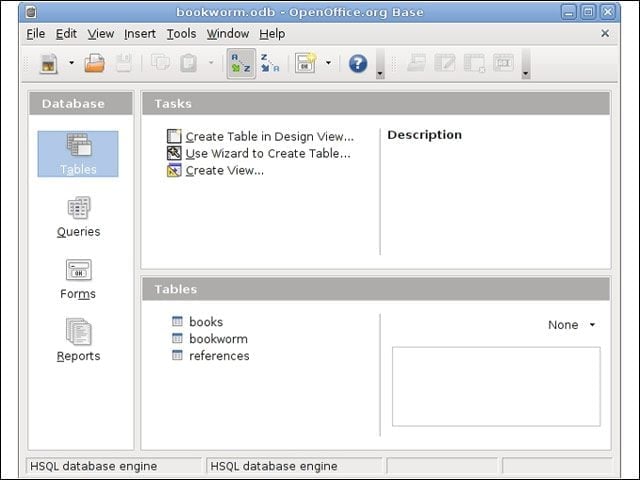
Task: Open the View menu
Action: tap(100, 33)
